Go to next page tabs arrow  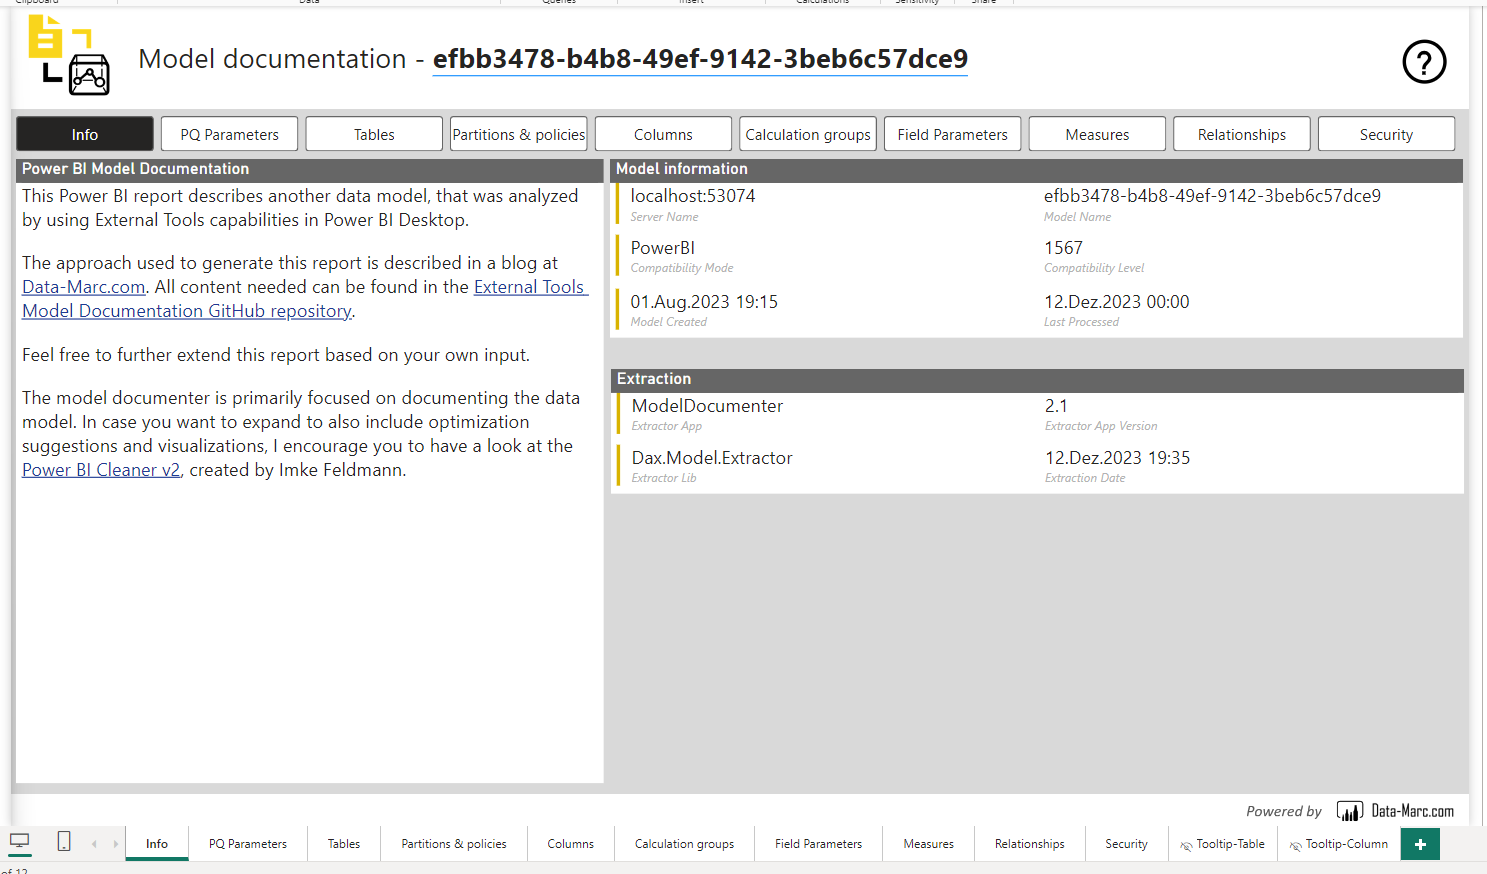[x=116, y=844]
